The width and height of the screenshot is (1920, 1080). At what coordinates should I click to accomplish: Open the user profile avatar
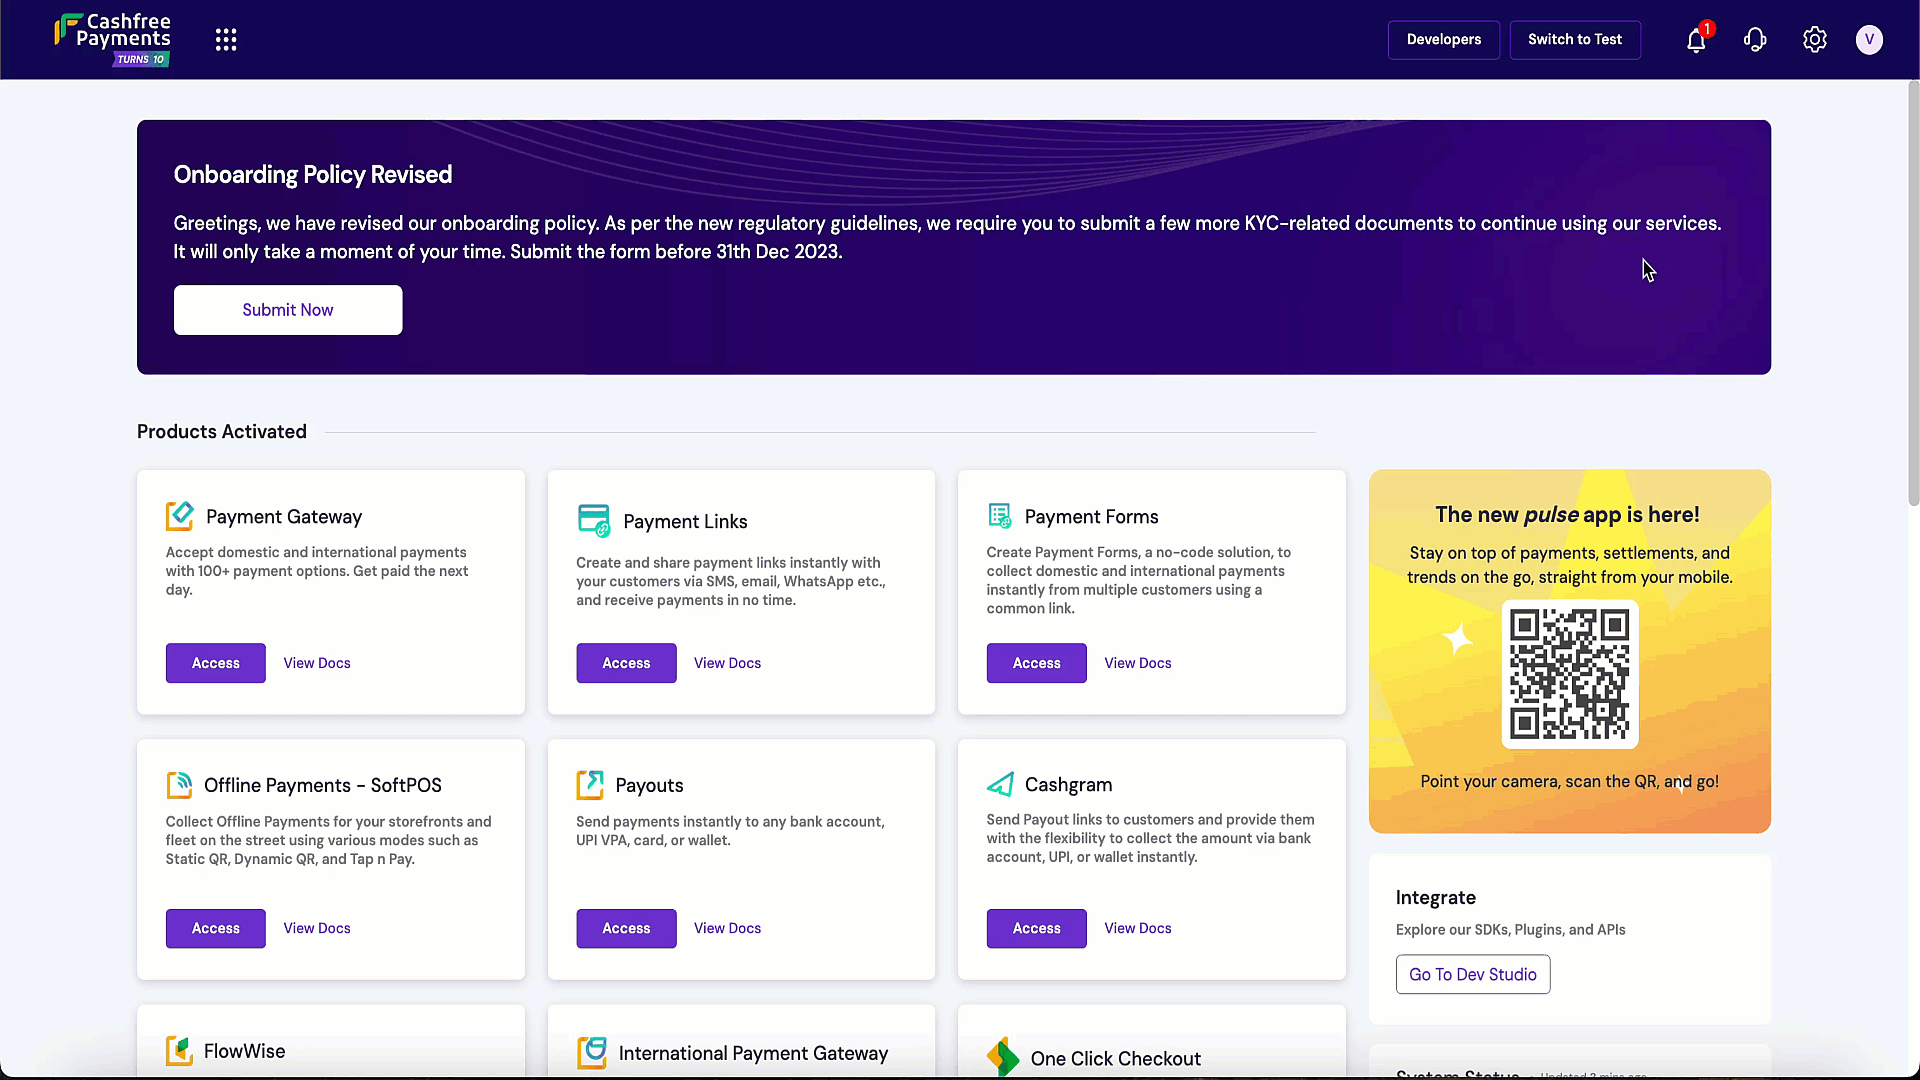[1868, 40]
